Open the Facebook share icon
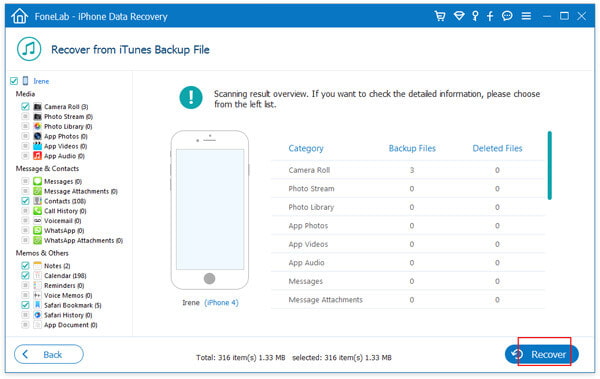The width and height of the screenshot is (600, 379). [x=490, y=16]
